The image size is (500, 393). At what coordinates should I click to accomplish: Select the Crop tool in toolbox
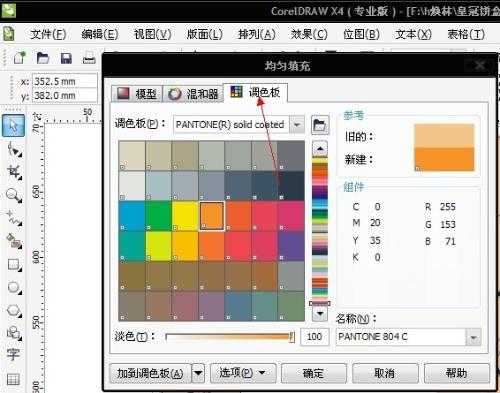(14, 172)
